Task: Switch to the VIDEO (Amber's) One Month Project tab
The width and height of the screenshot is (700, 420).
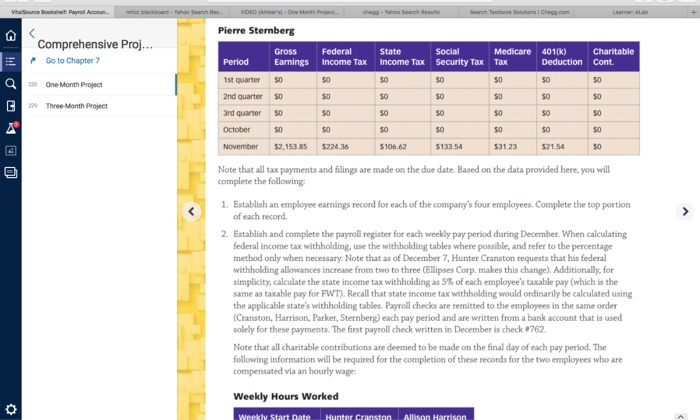Action: click(289, 12)
